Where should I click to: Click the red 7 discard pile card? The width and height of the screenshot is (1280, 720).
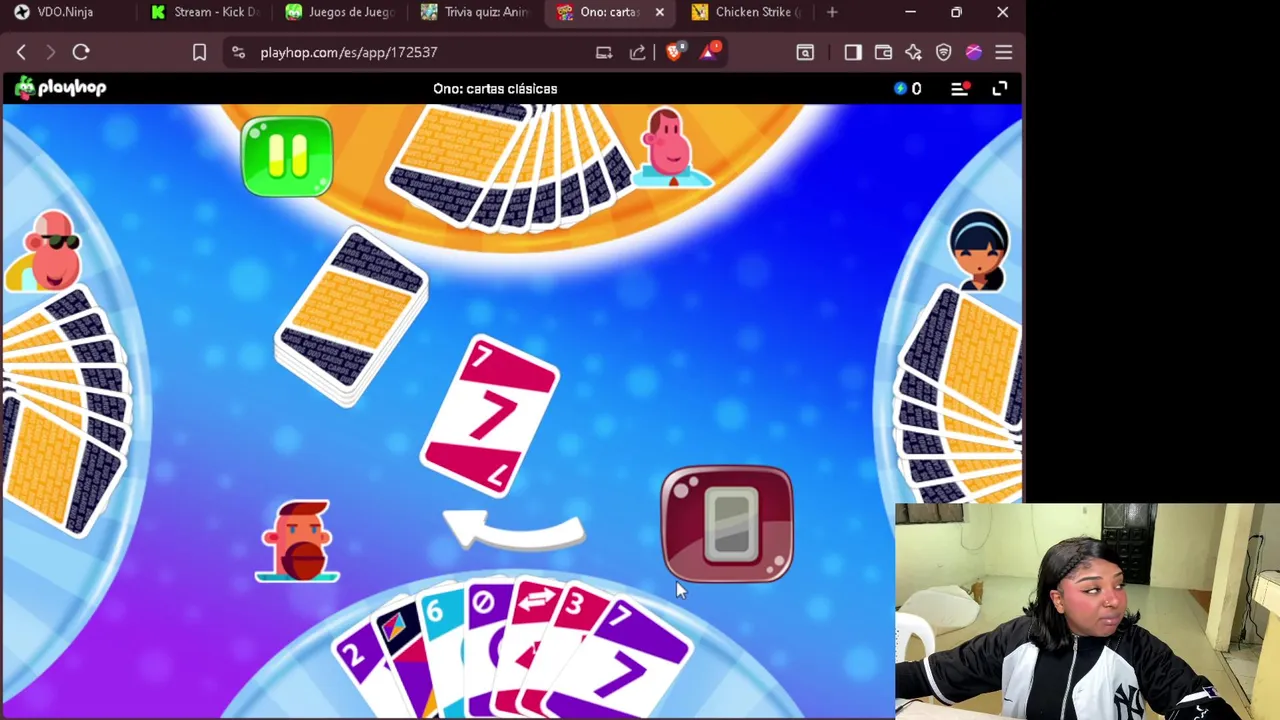(490, 415)
